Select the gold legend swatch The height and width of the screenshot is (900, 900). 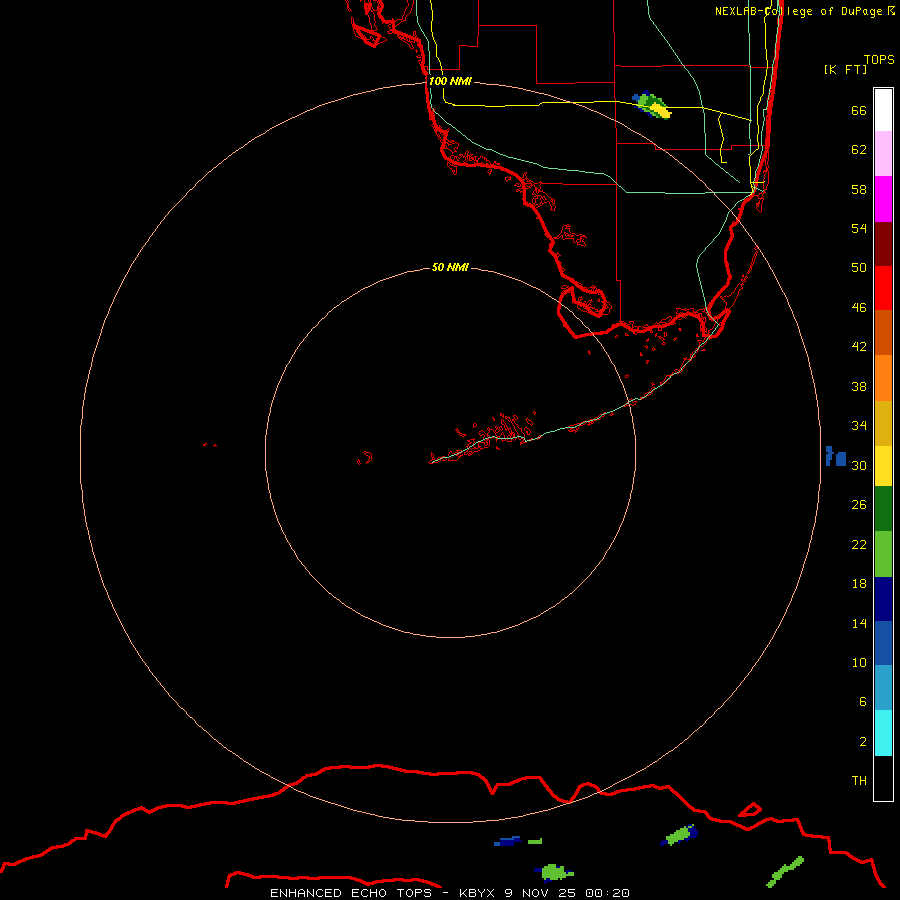(x=883, y=423)
